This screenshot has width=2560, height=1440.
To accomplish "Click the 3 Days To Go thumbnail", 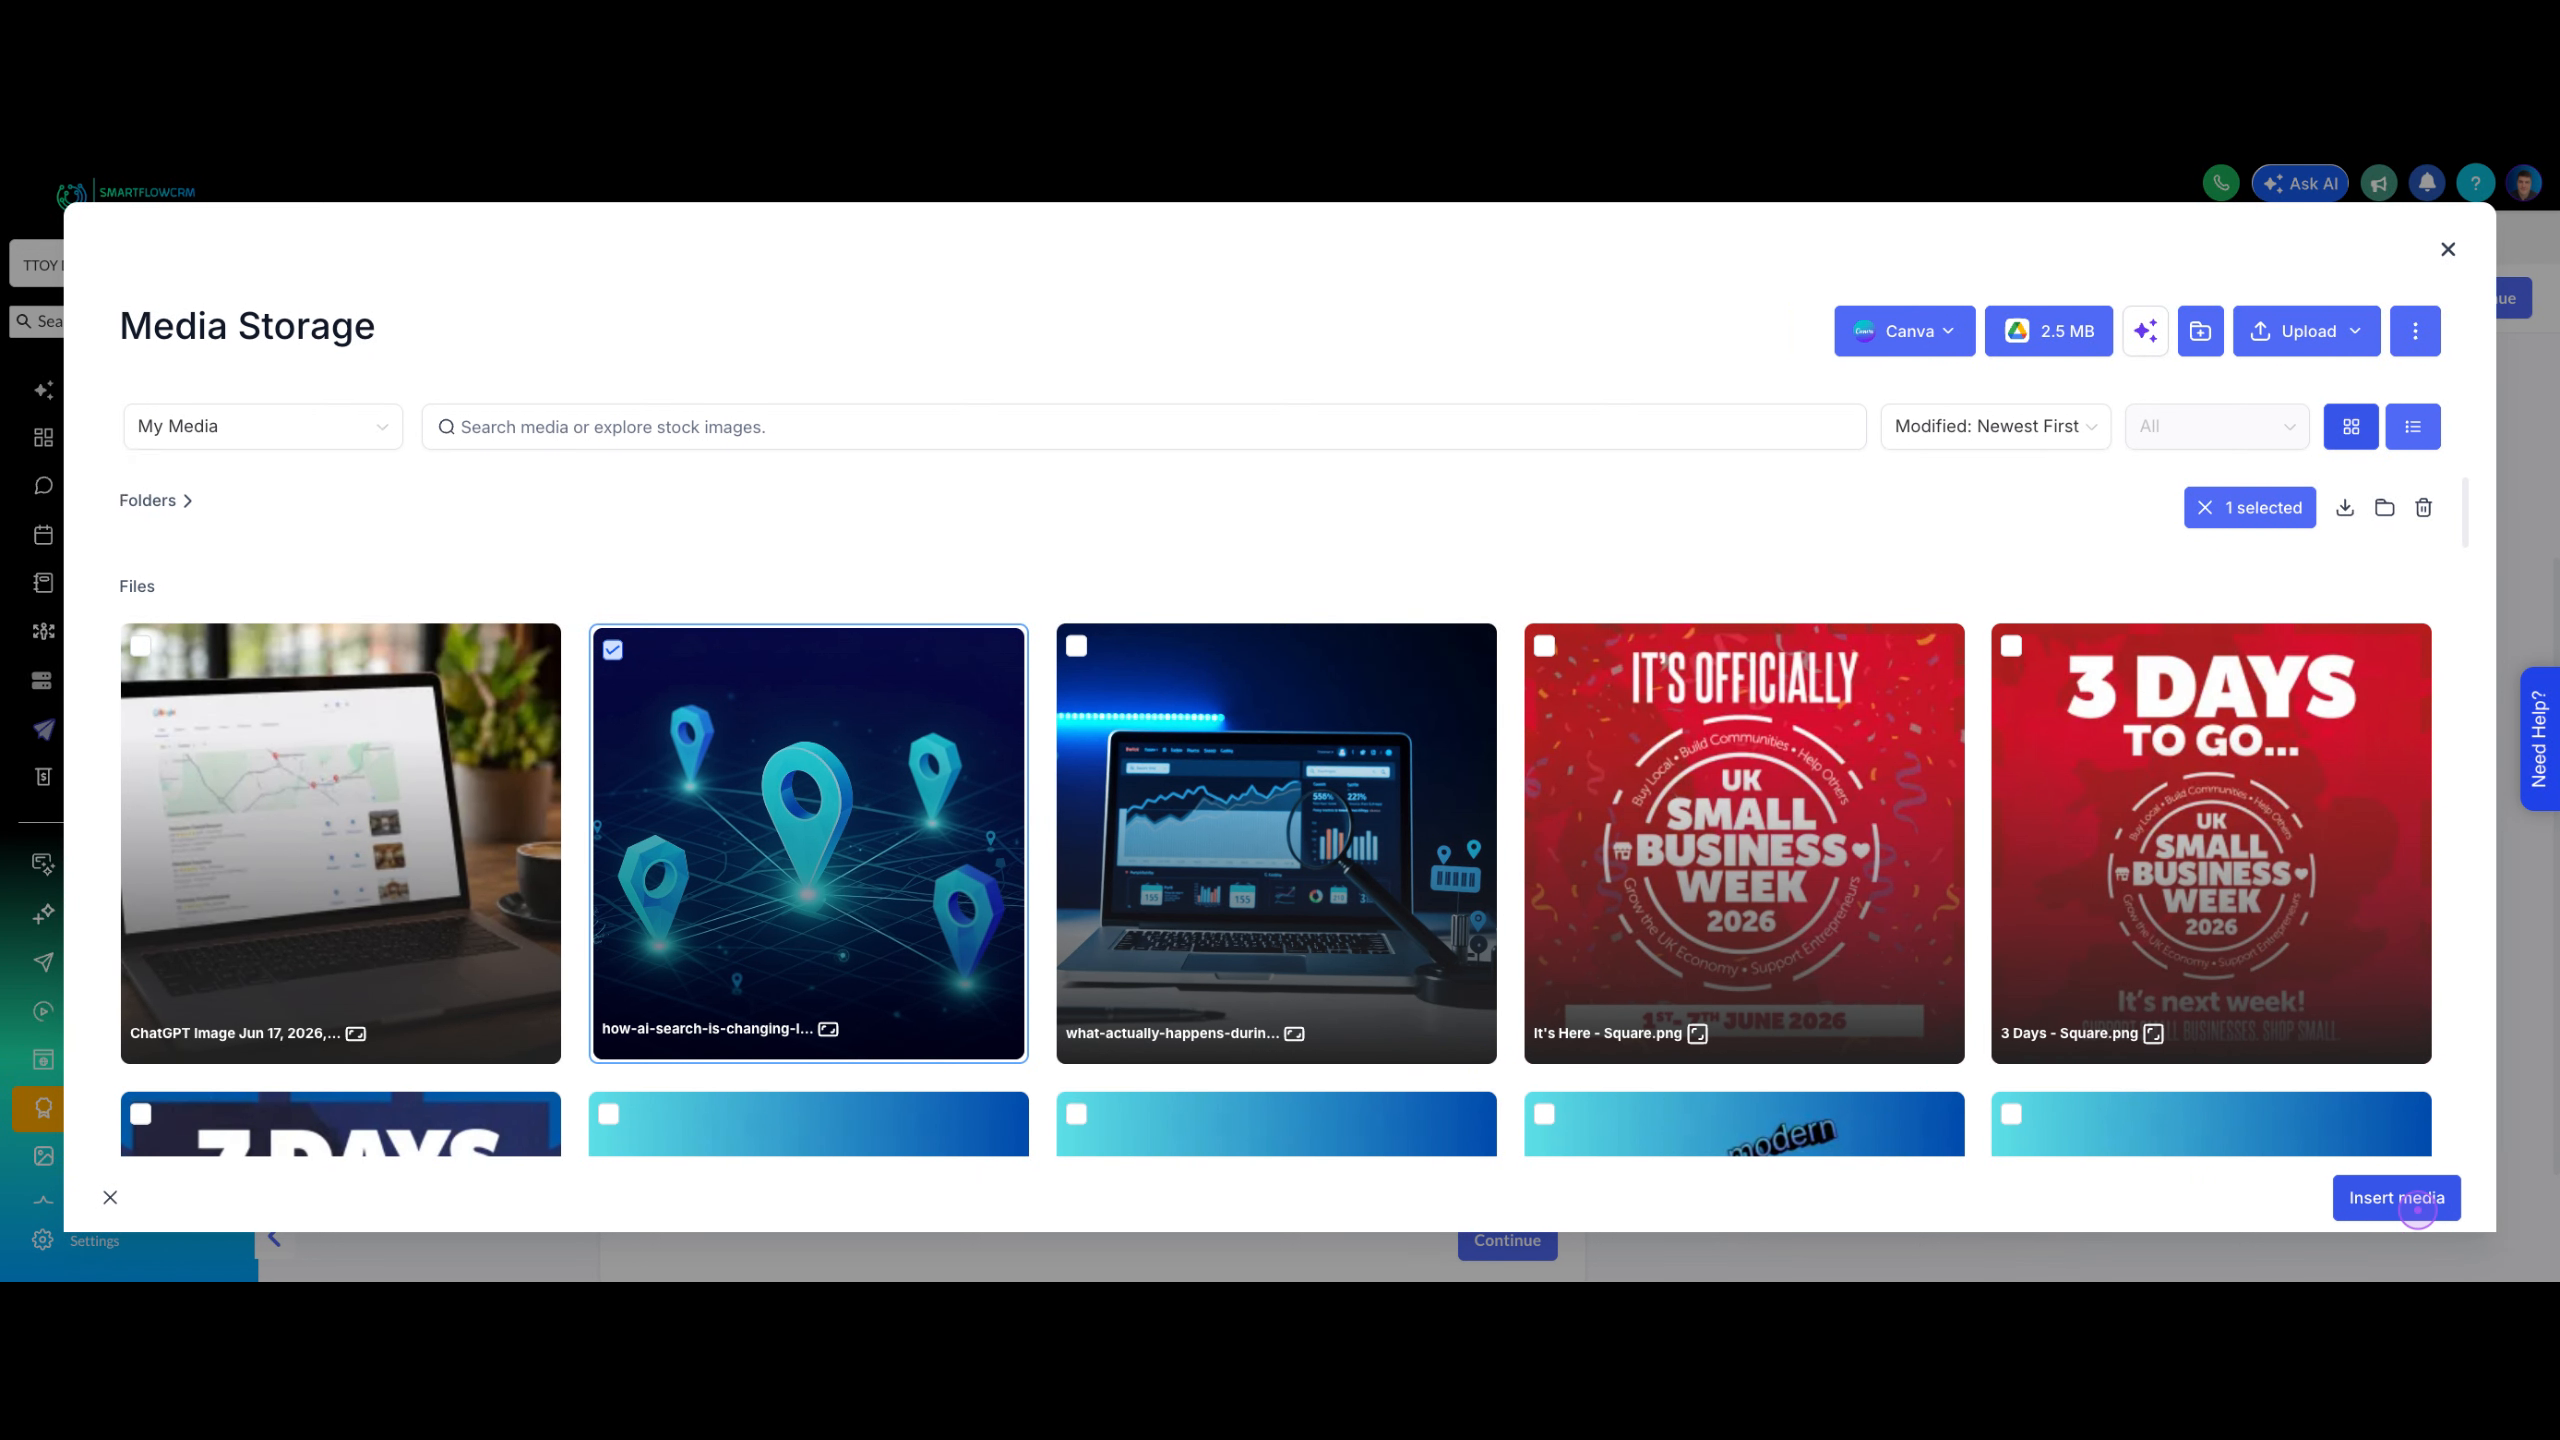I will tap(2211, 843).
